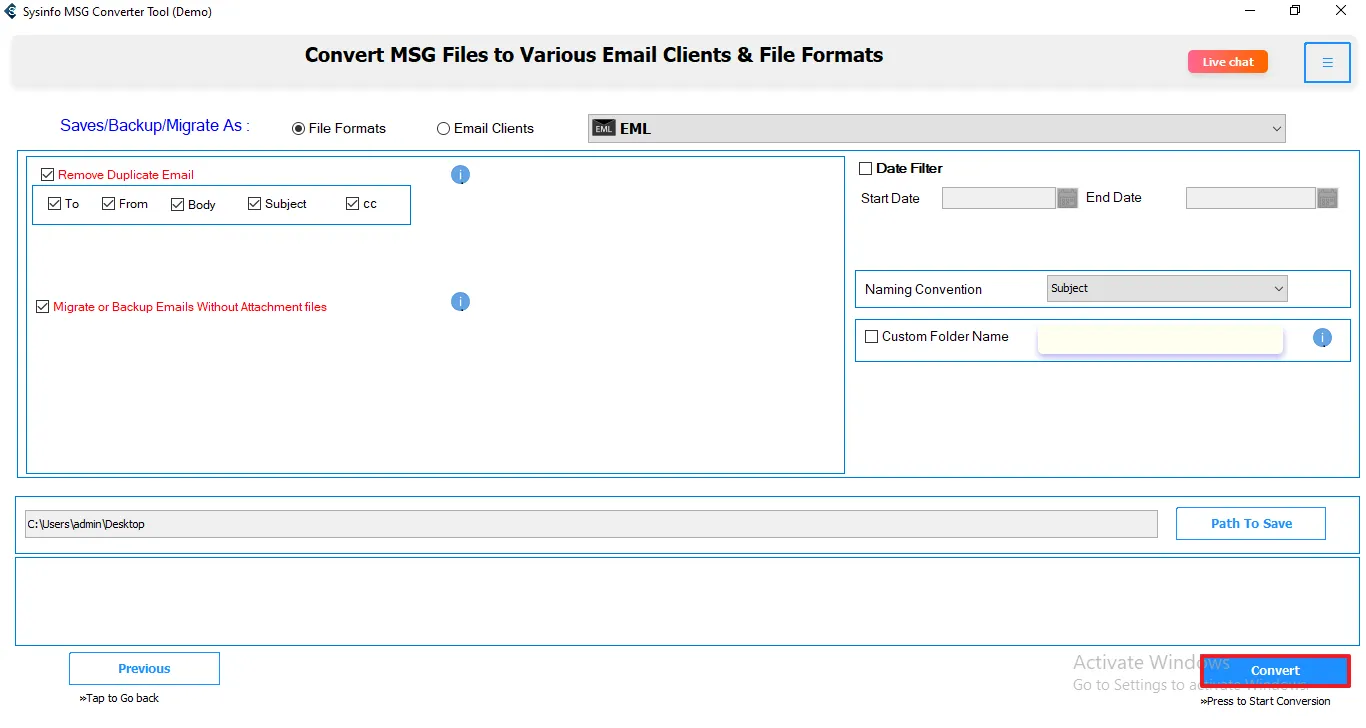This screenshot has height=728, width=1366.
Task: Click info icon next to Custom Folder Name
Action: click(x=1322, y=338)
